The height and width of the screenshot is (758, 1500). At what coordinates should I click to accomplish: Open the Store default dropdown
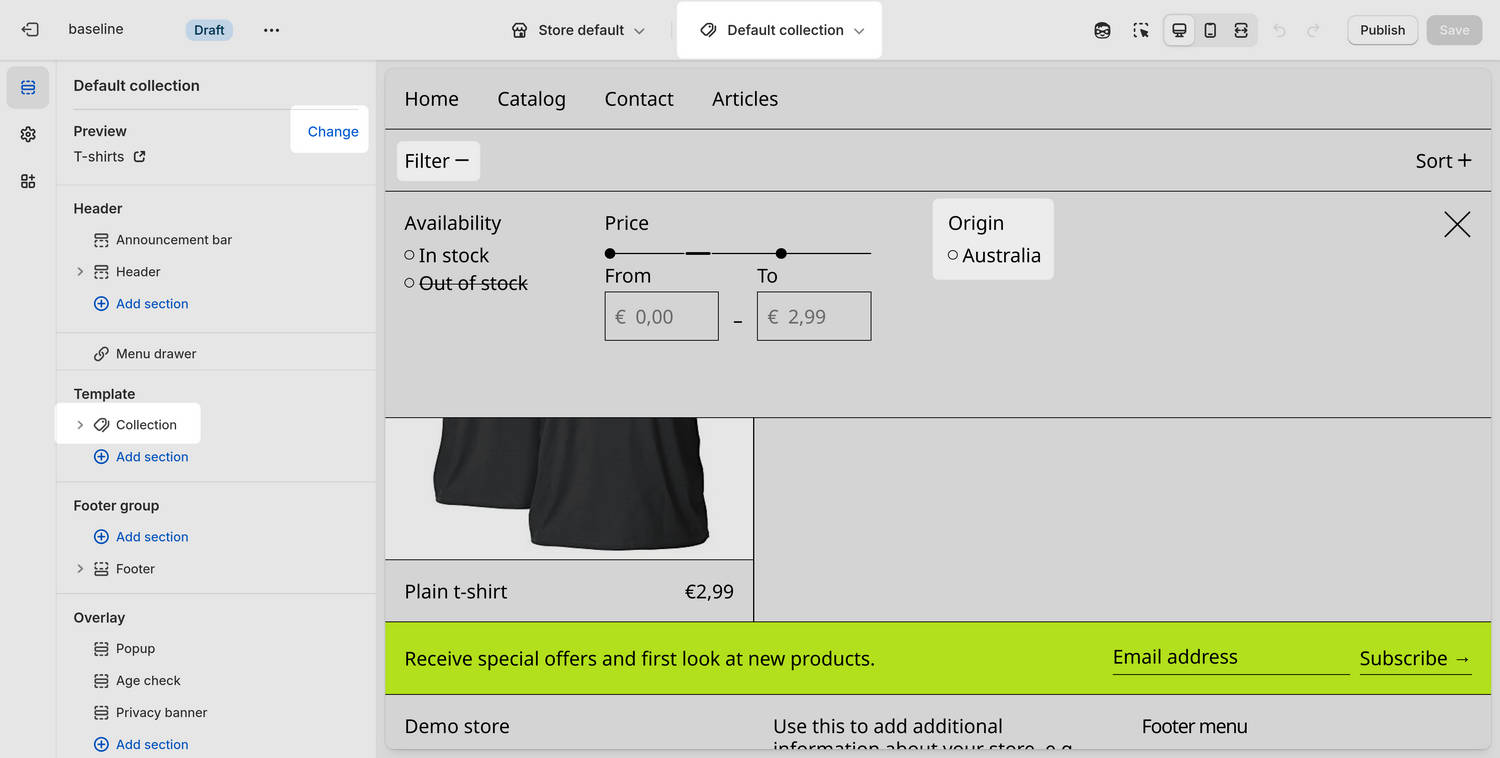[578, 30]
